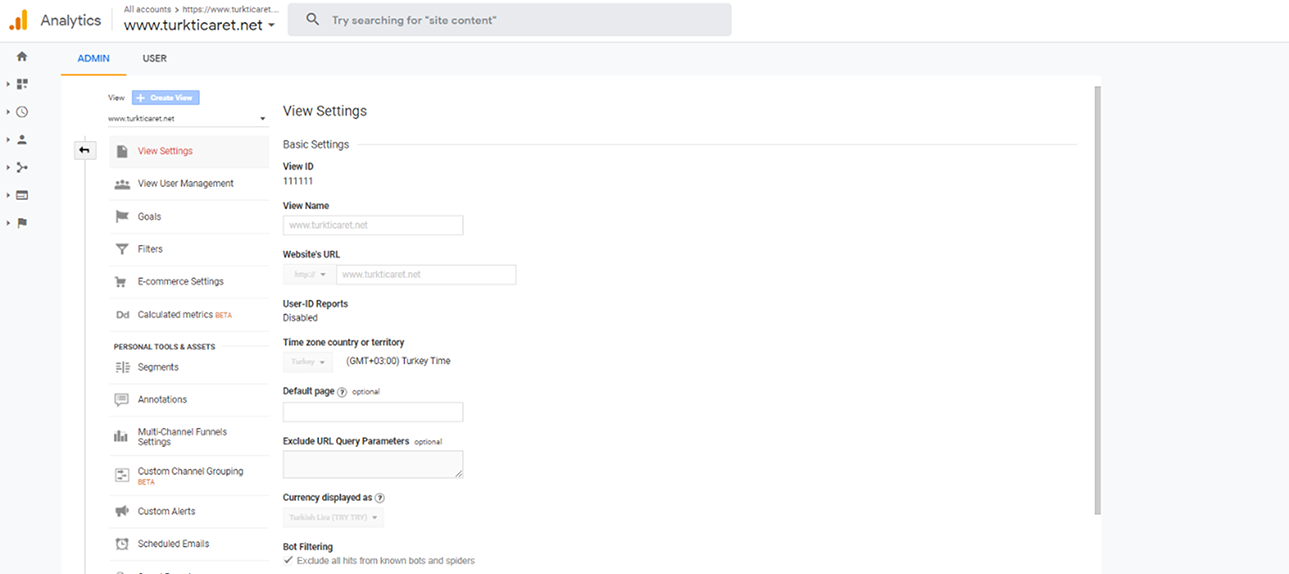Click the Default page input field
Image resolution: width=1289 pixels, height=574 pixels.
(373, 412)
